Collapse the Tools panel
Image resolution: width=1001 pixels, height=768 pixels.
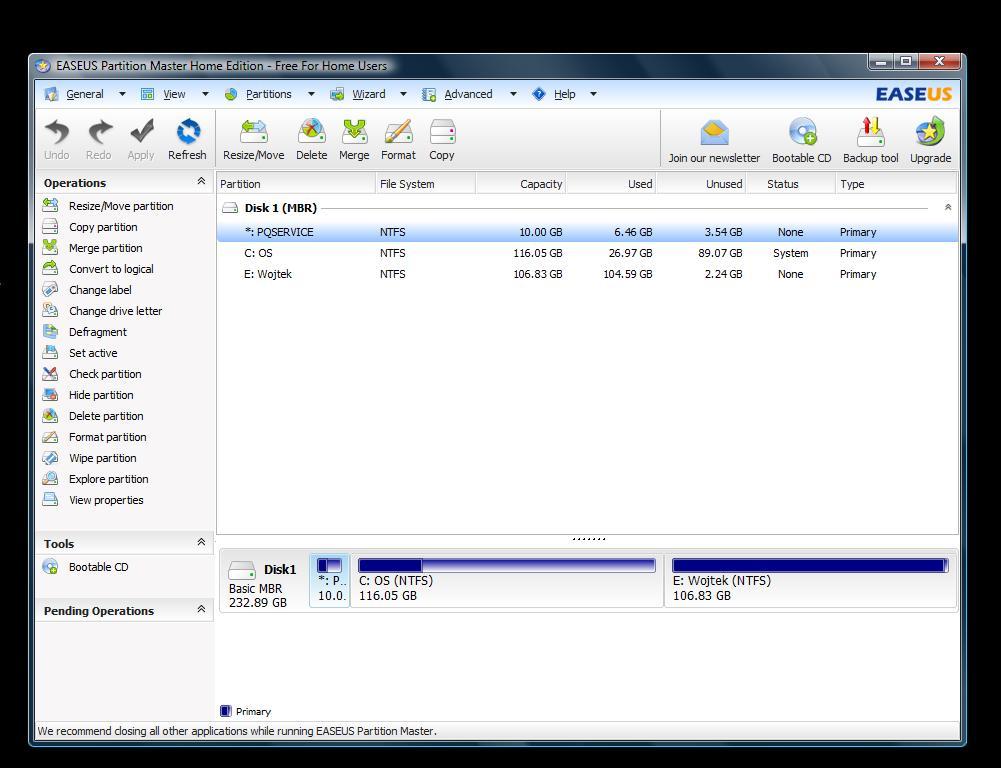pos(201,543)
